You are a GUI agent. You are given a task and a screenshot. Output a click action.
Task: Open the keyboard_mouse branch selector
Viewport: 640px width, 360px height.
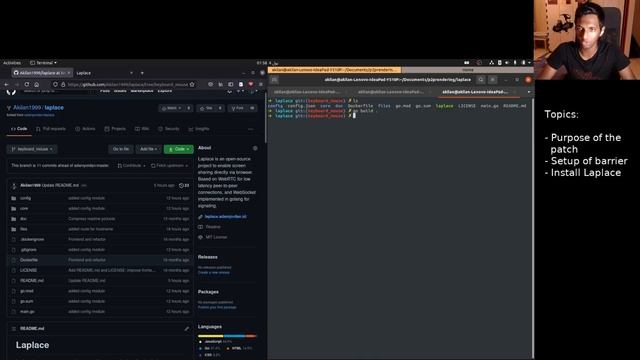pos(32,149)
